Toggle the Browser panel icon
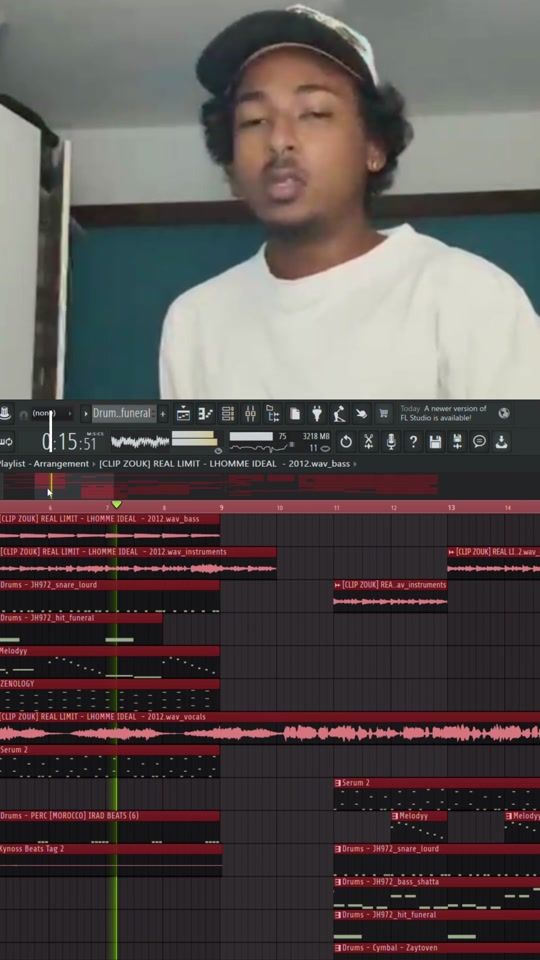This screenshot has width=540, height=960. pos(272,414)
